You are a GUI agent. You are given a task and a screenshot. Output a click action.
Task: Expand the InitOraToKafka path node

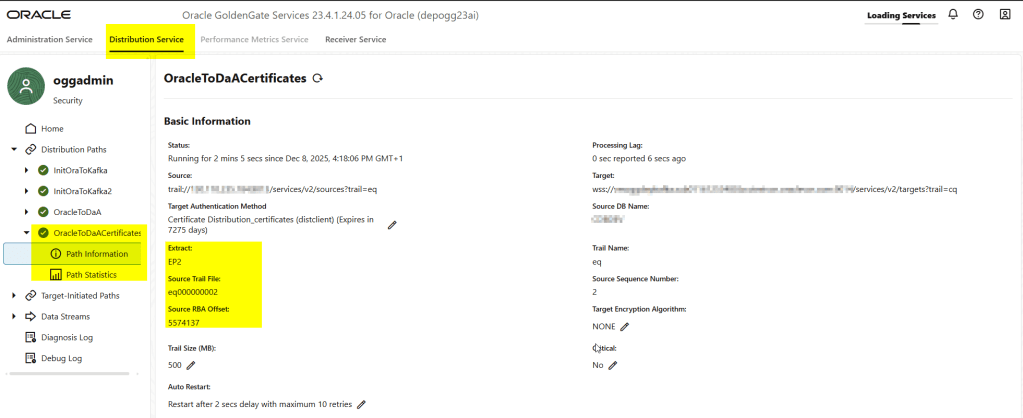(x=27, y=170)
